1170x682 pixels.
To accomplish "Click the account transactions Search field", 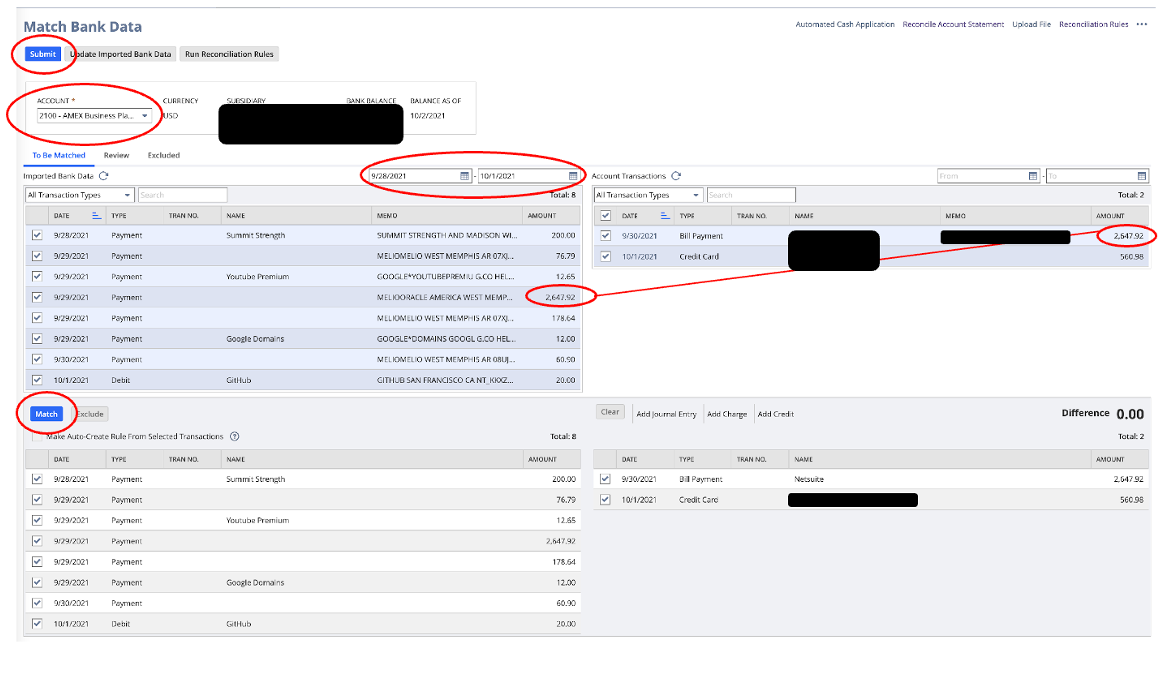I will tap(751, 195).
